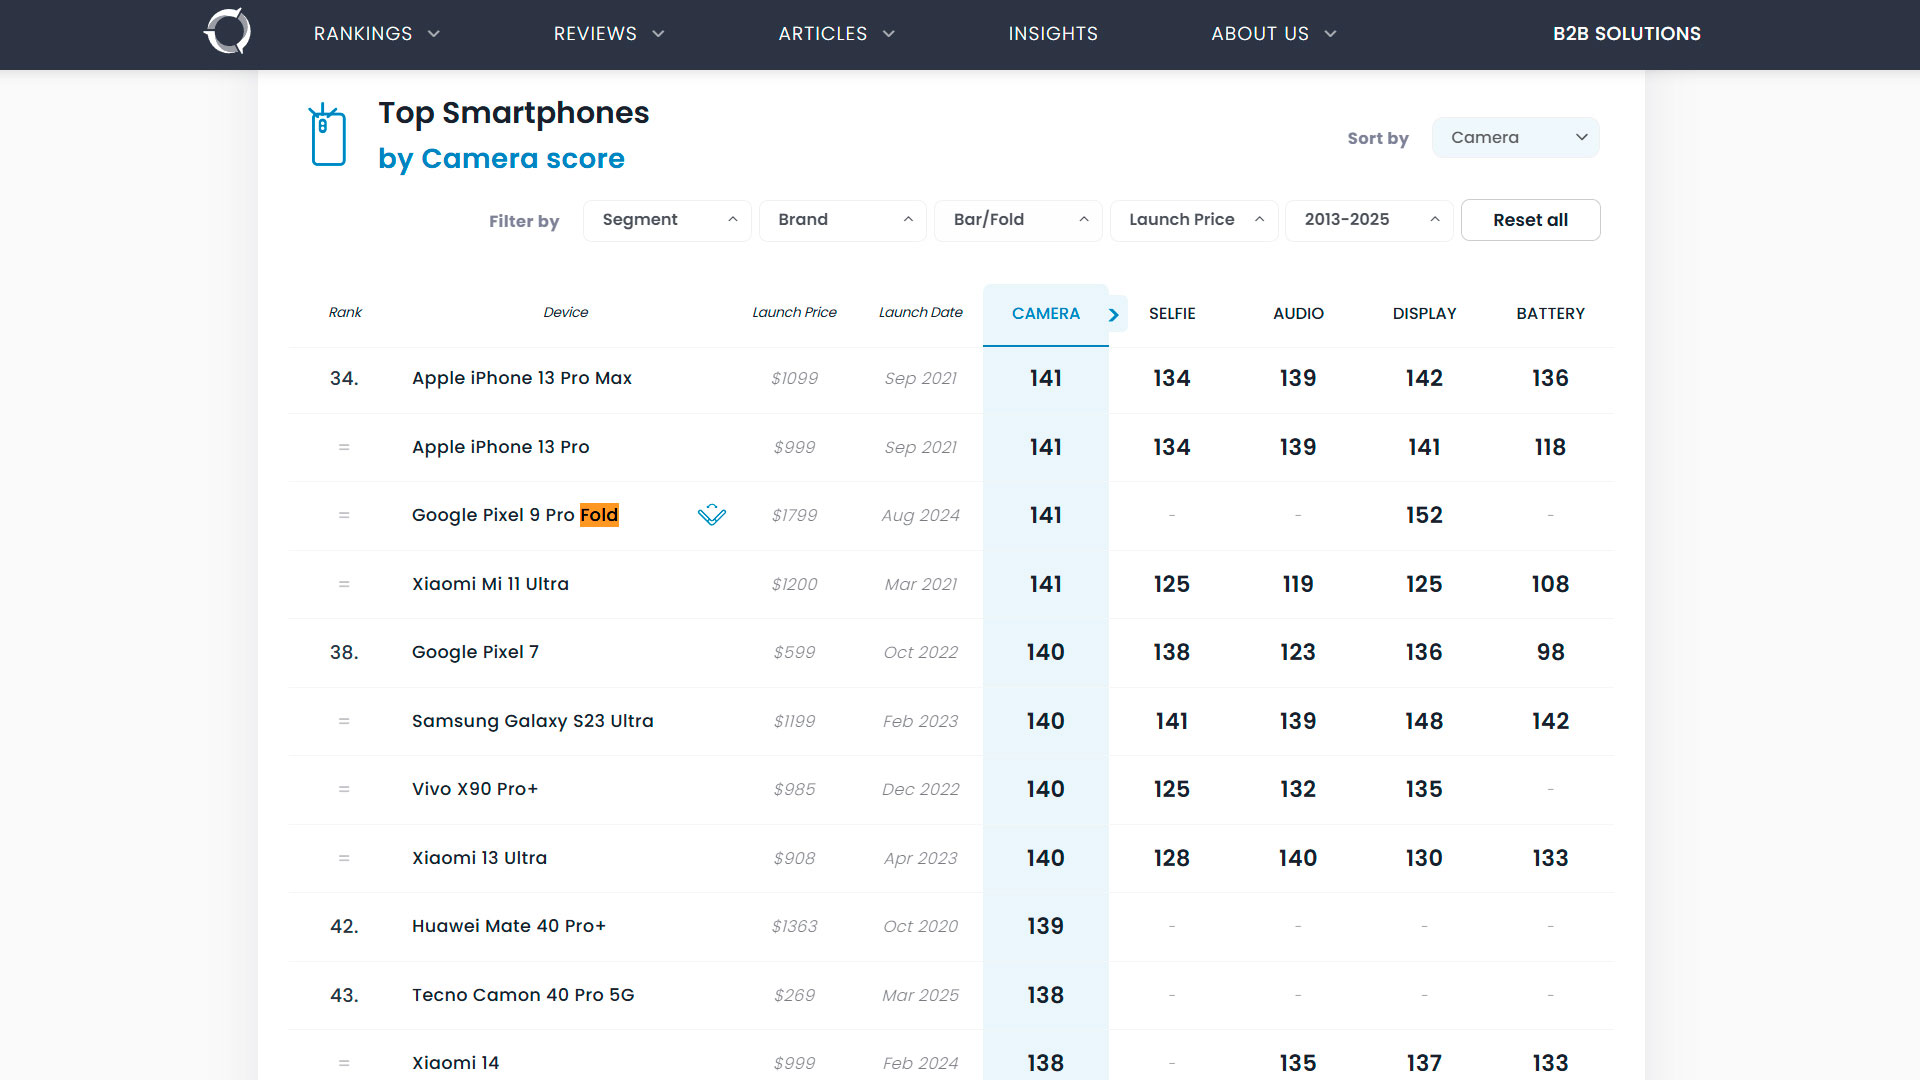Open the RANKINGS menu
The width and height of the screenshot is (1920, 1080).
tap(377, 34)
